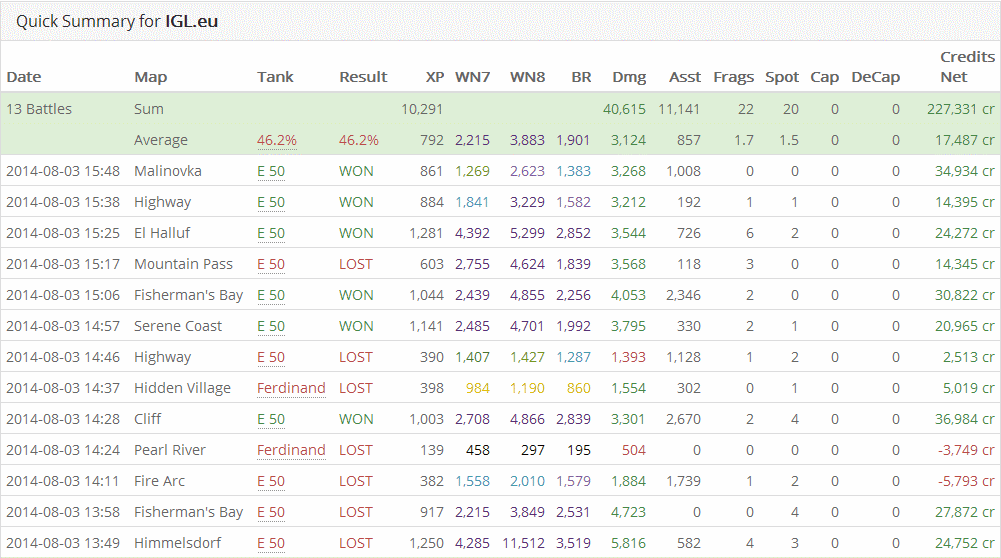This screenshot has width=1001, height=558.
Task: Open E 50 link in El Halluf row
Action: [x=271, y=233]
